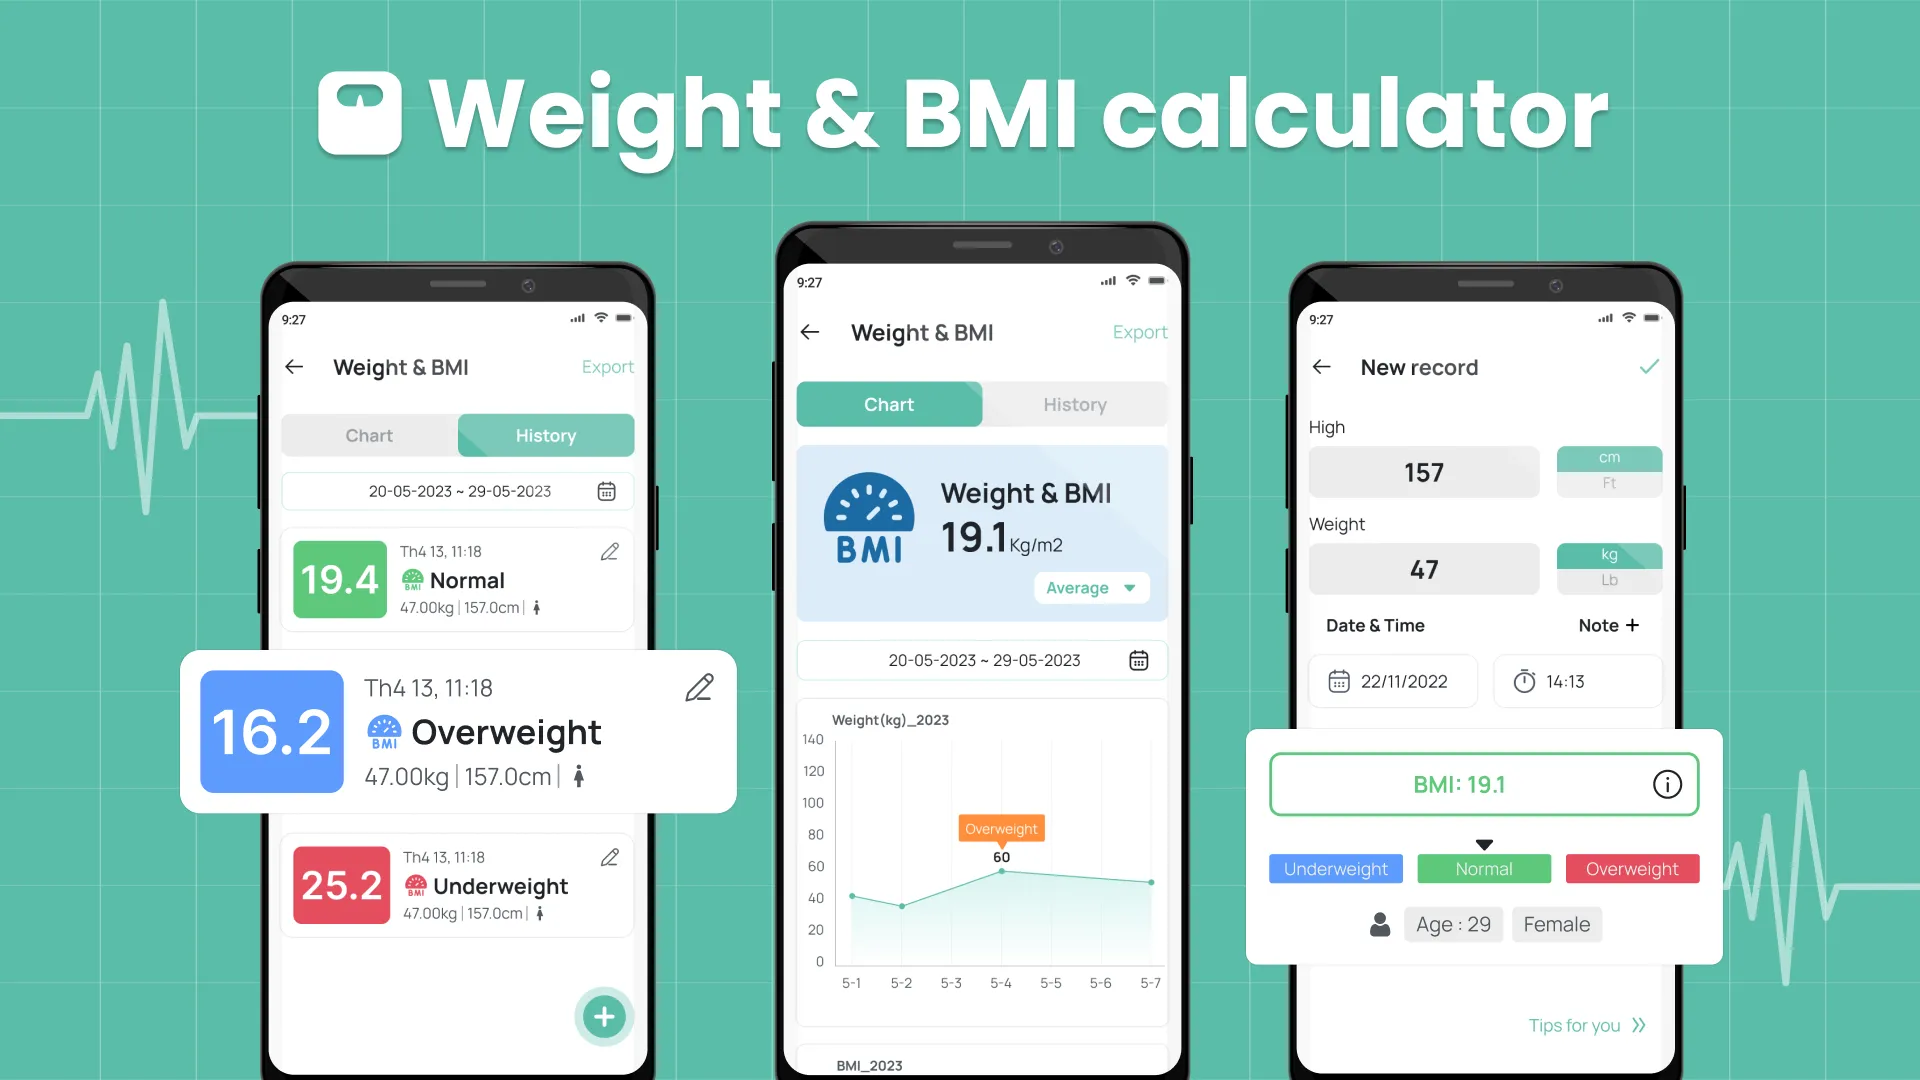Select the Overweight category label on chart

[x=1000, y=828]
